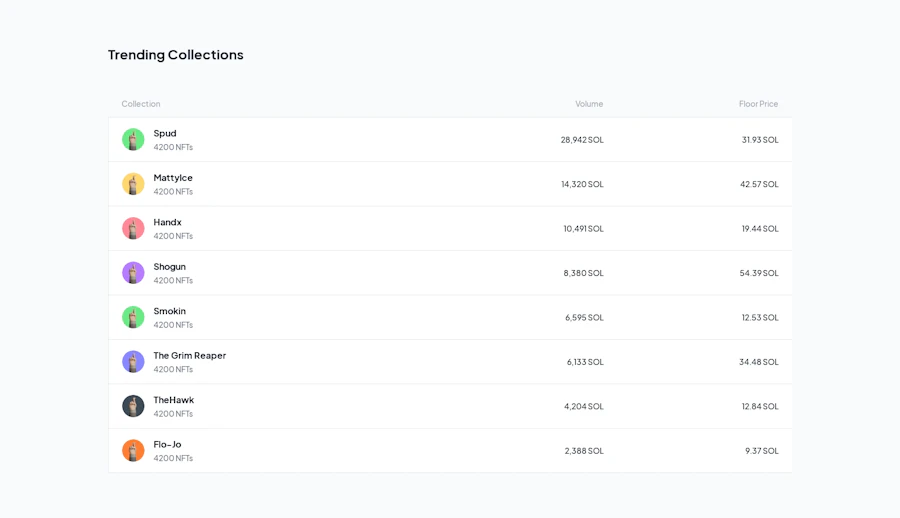Image resolution: width=900 pixels, height=518 pixels.
Task: Click the TheHawk collection avatar icon
Action: coord(133,406)
